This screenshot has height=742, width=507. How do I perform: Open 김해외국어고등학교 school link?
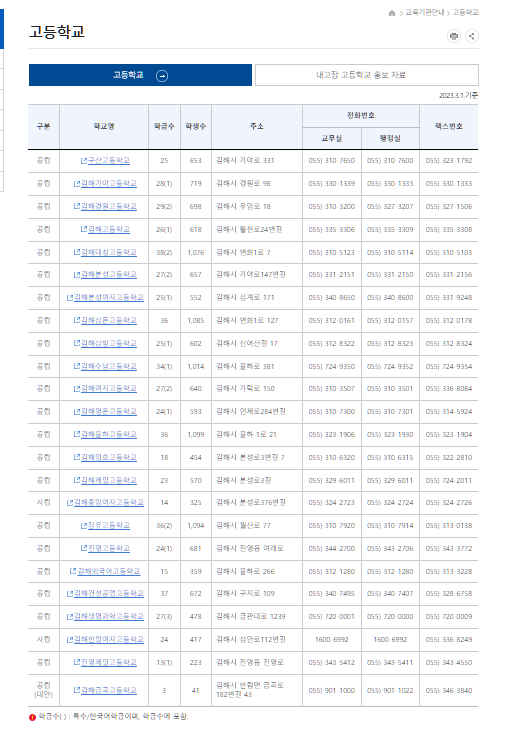coord(108,572)
